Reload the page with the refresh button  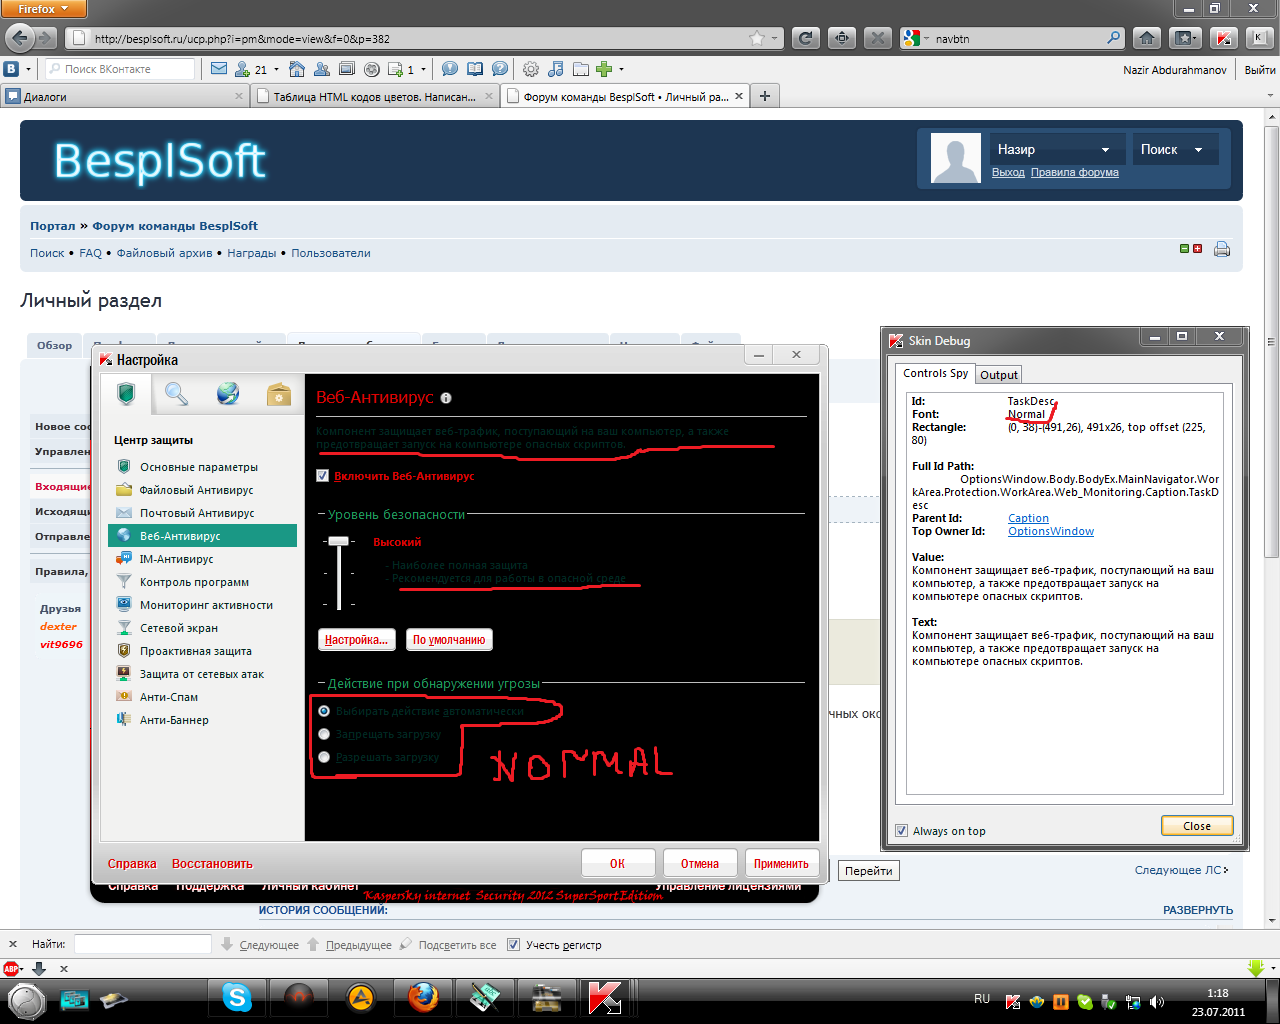806,38
